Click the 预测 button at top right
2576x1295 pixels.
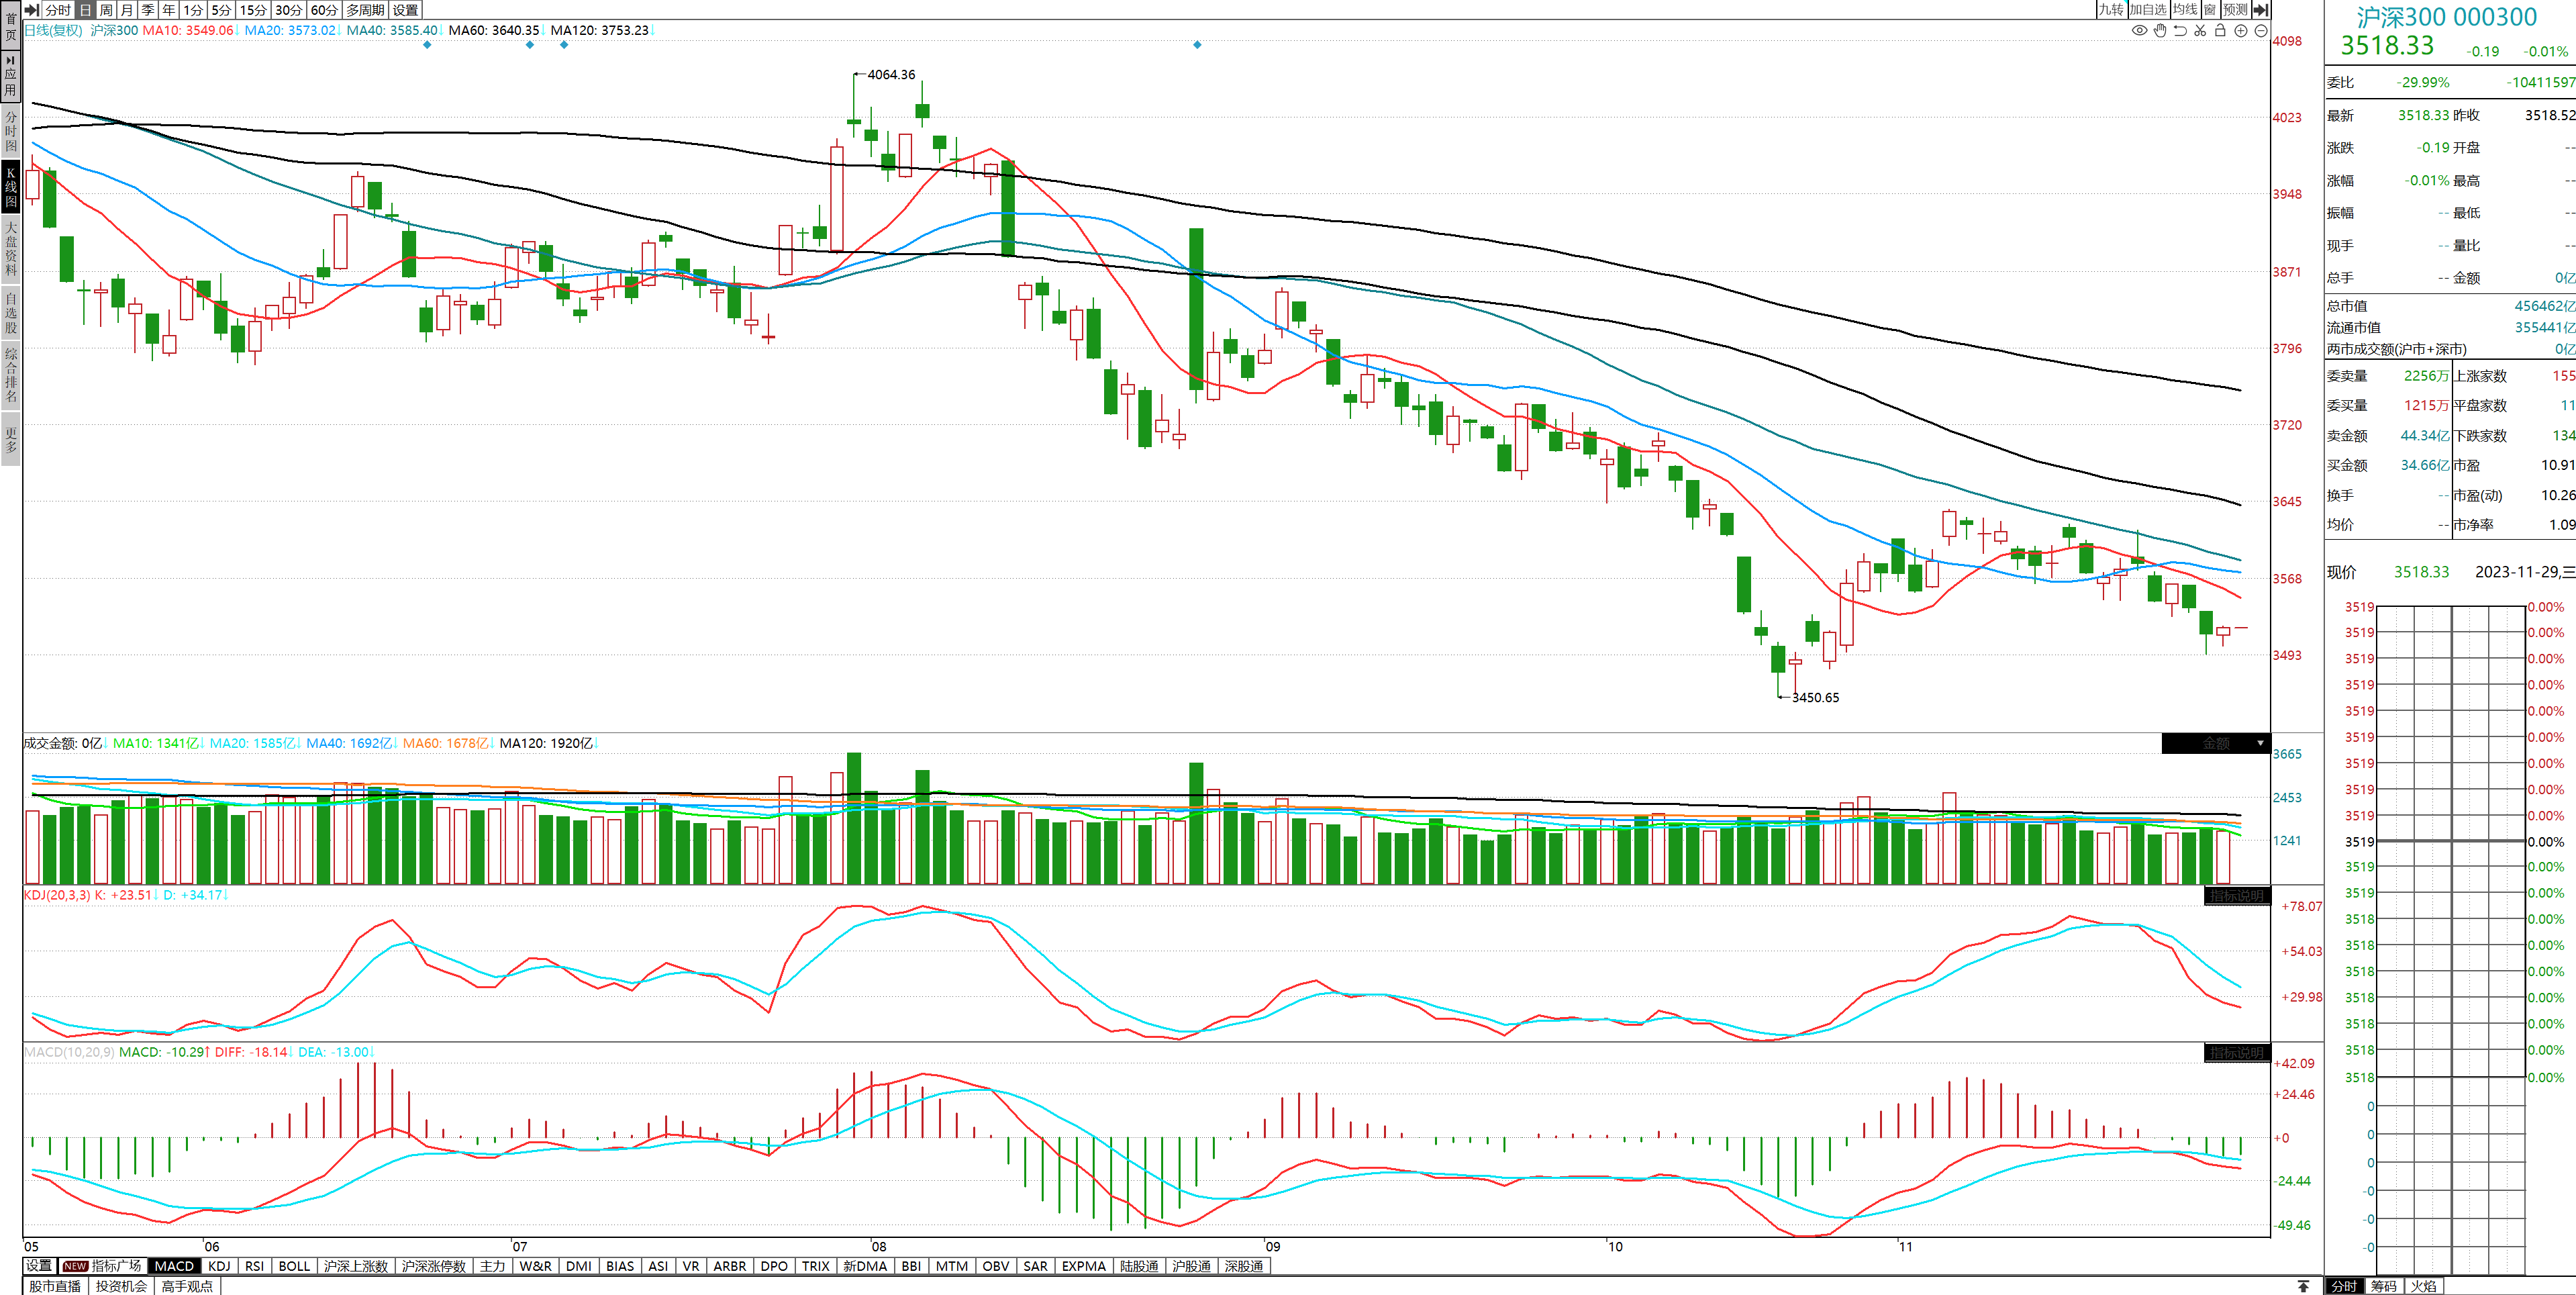(x=2235, y=10)
